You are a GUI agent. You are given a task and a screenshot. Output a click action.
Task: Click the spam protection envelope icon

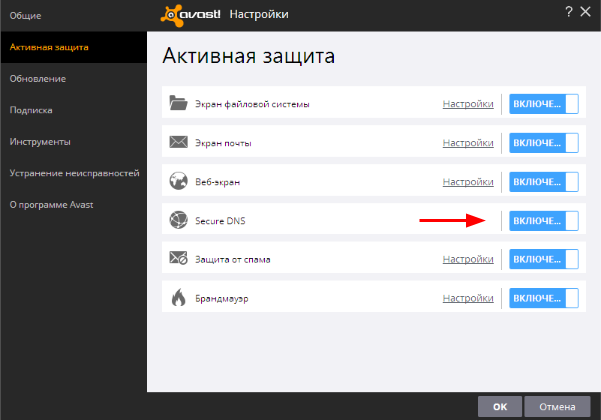pyautogui.click(x=179, y=259)
